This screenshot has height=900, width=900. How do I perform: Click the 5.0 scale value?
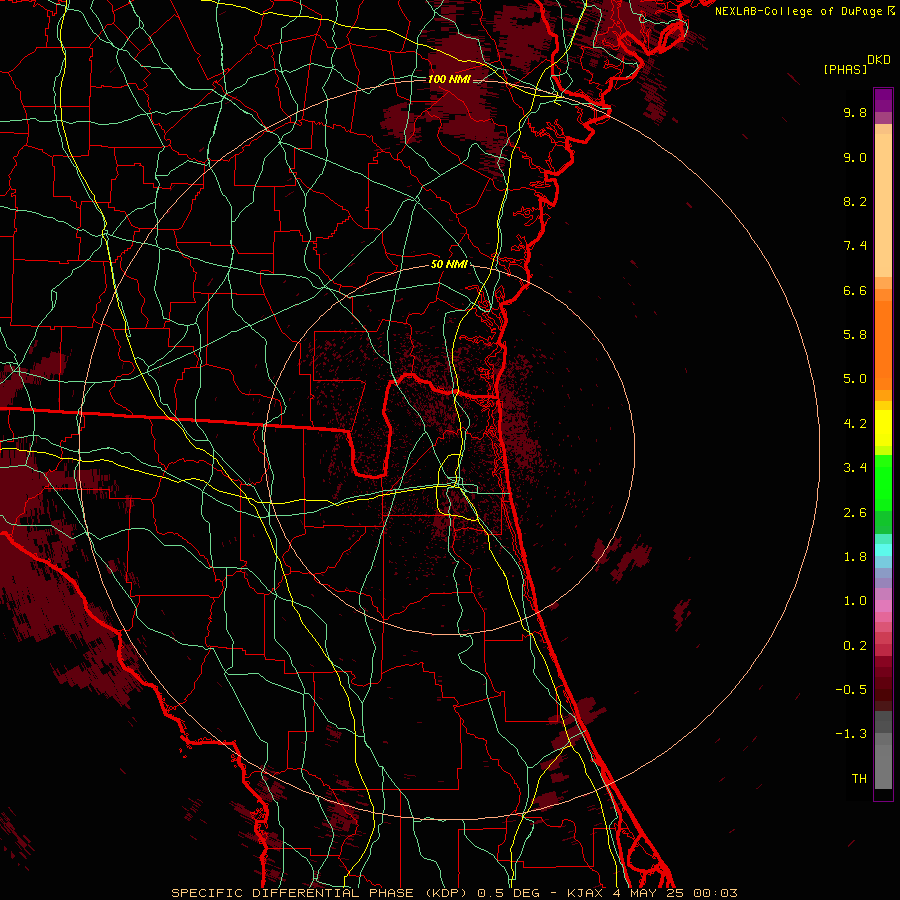(855, 379)
